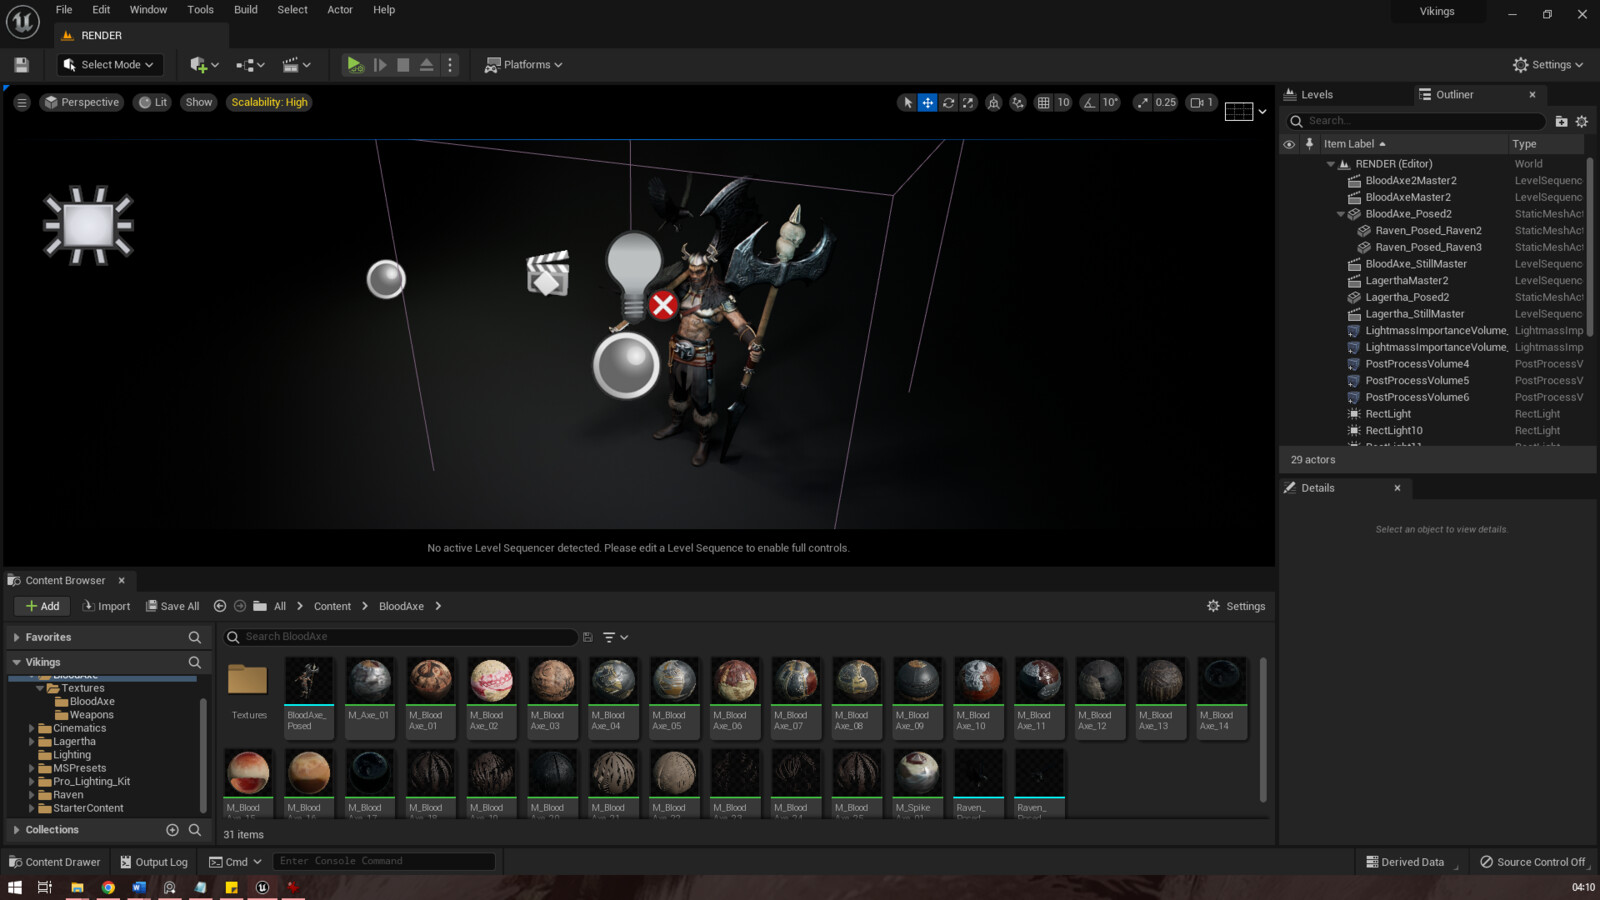This screenshot has height=900, width=1600.
Task: Click the Add button in Content Browser
Action: (x=42, y=606)
